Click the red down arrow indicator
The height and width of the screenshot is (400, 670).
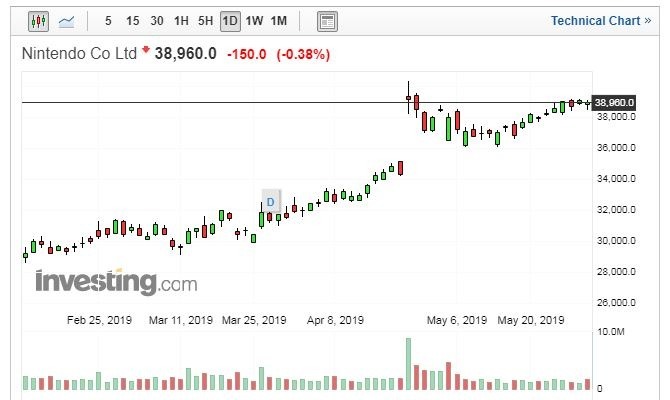(146, 50)
